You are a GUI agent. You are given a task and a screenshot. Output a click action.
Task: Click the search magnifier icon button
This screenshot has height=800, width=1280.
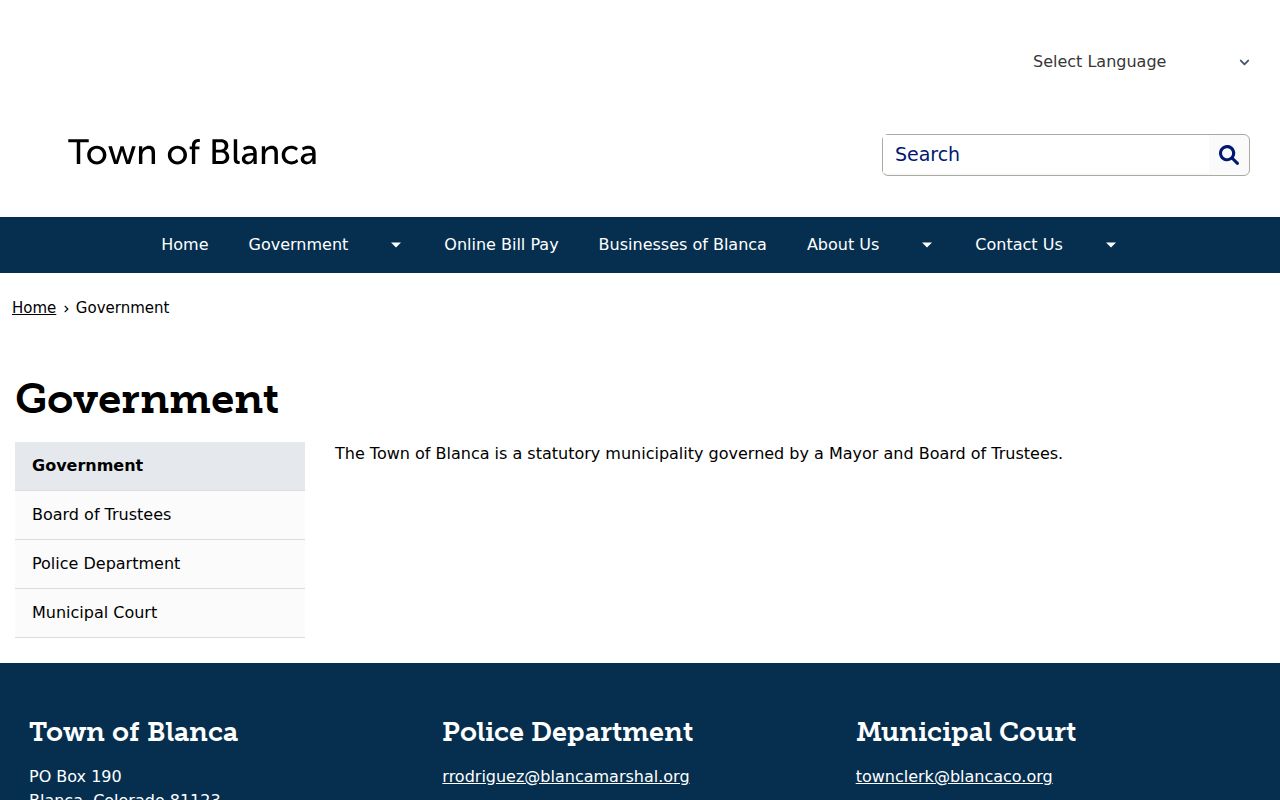coord(1229,155)
